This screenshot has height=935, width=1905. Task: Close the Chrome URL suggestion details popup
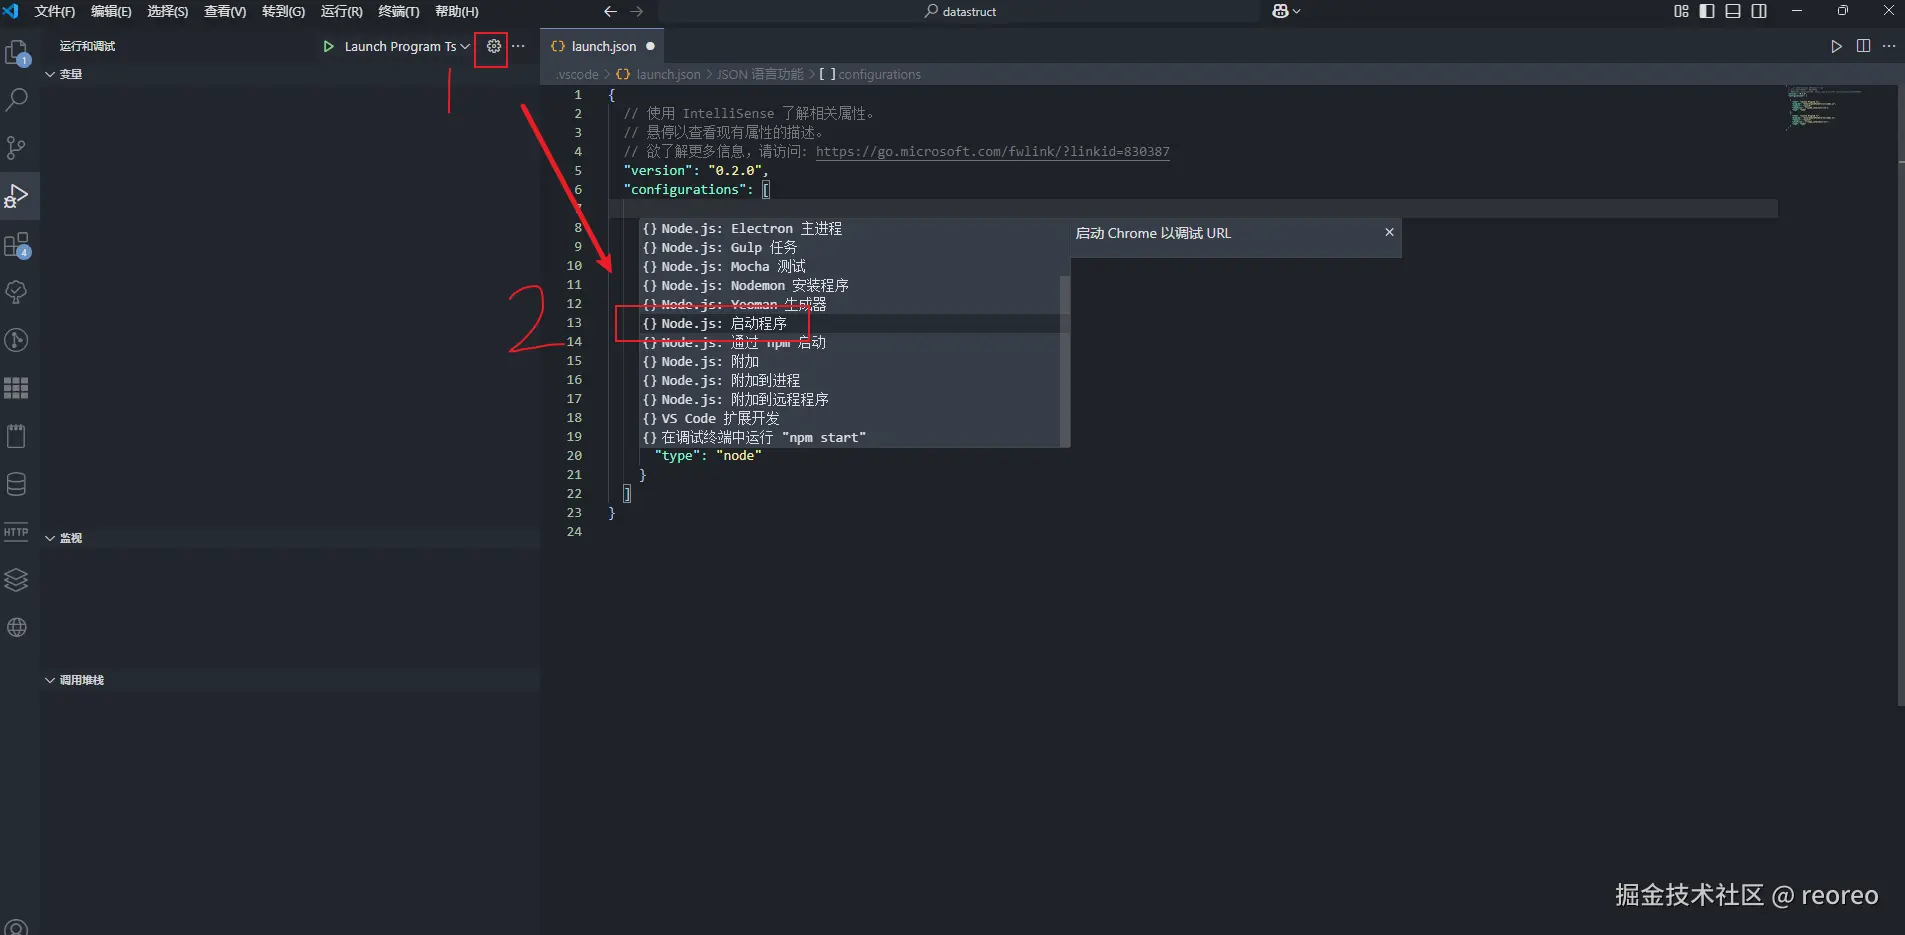pyautogui.click(x=1389, y=232)
